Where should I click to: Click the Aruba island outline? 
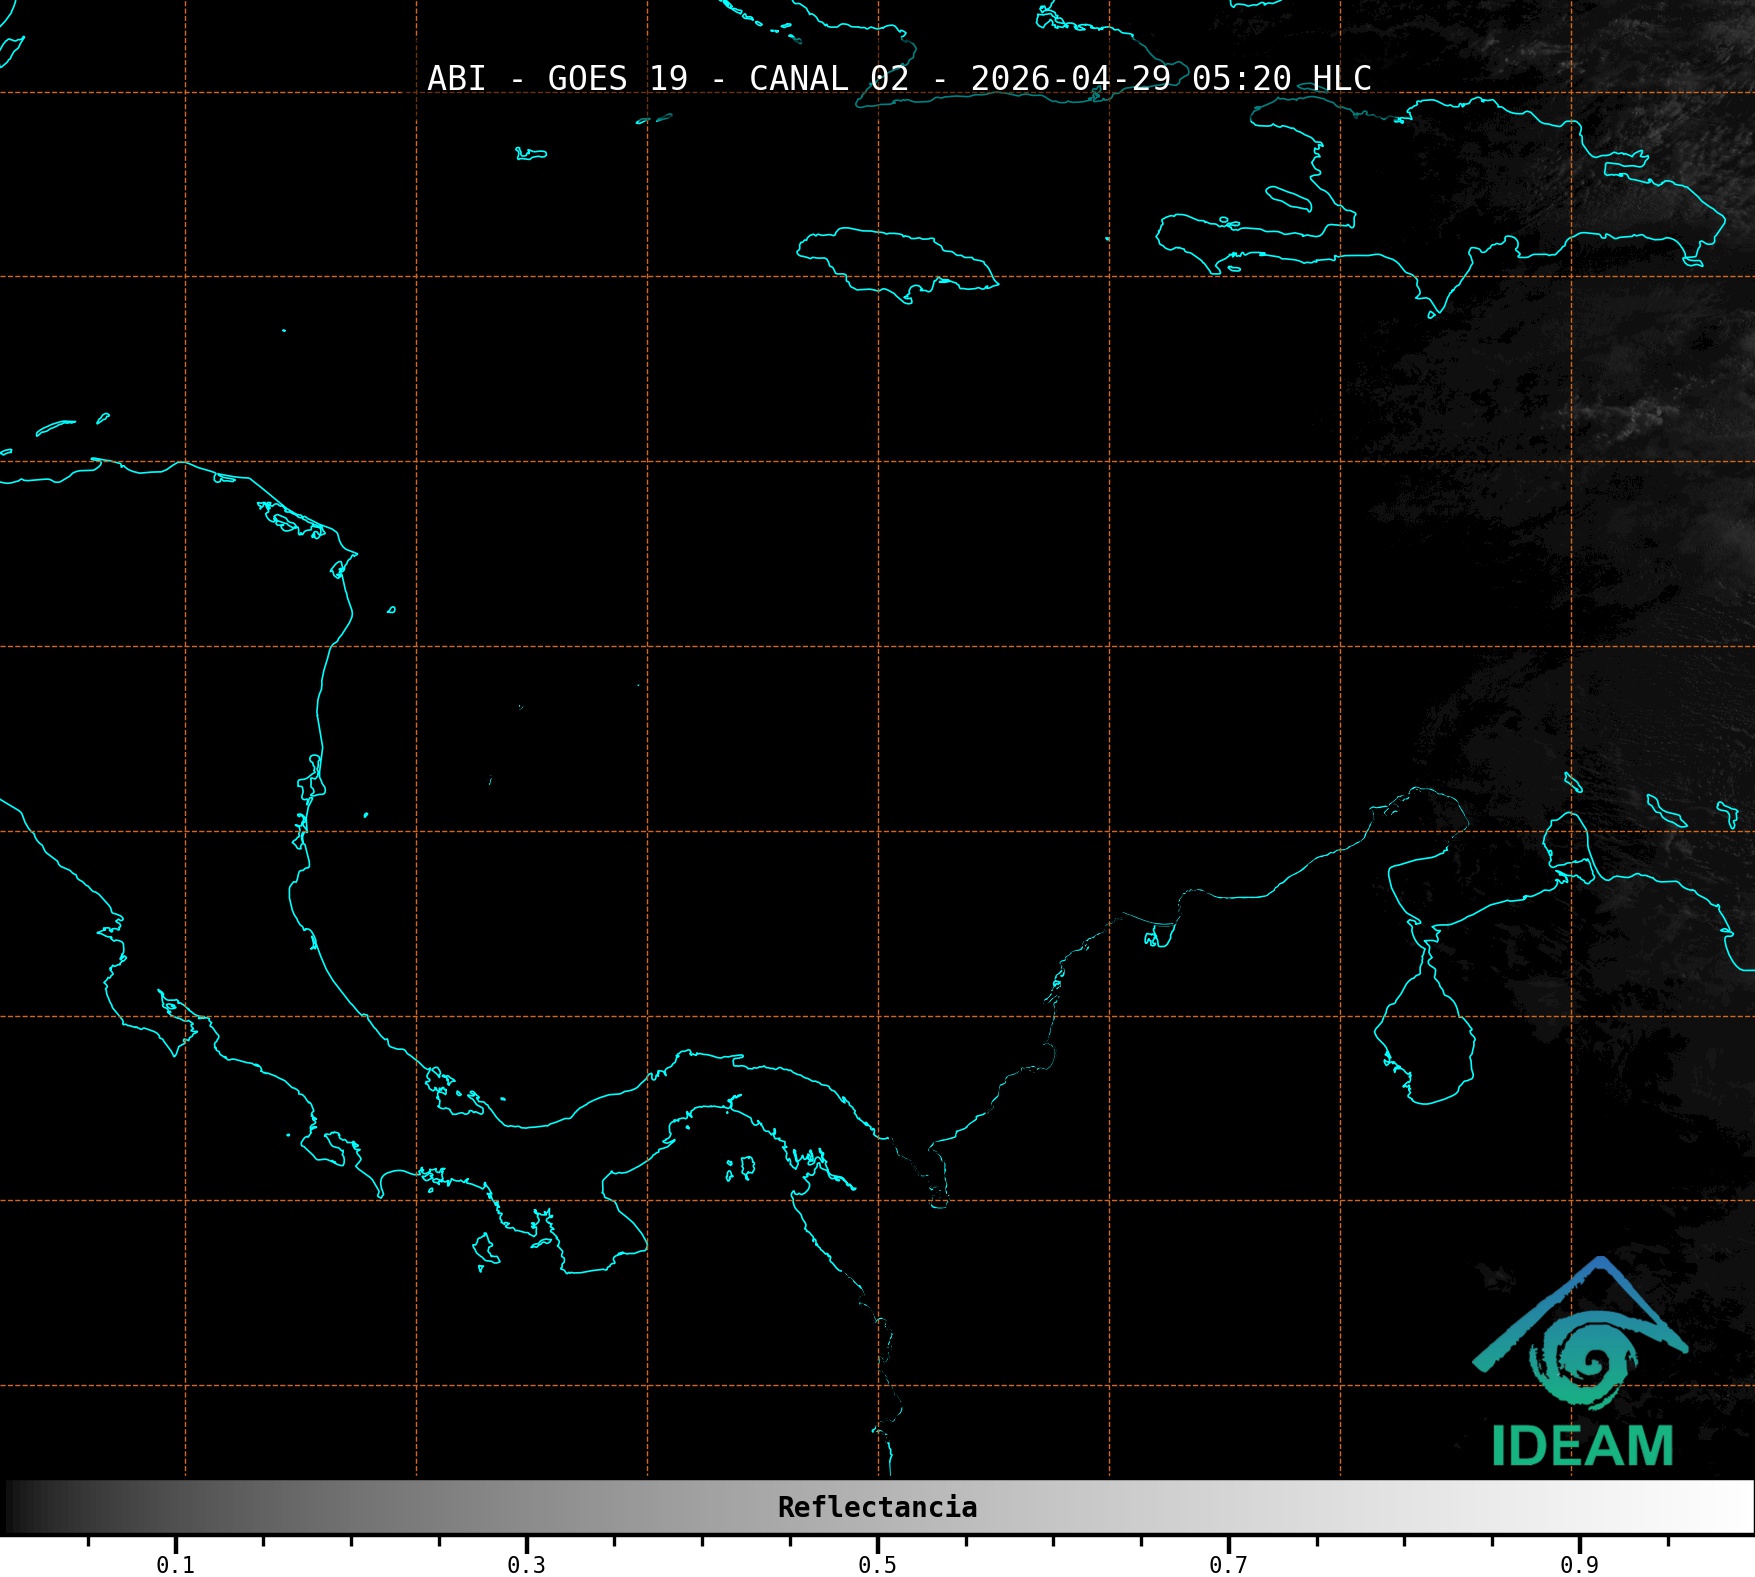pyautogui.click(x=1573, y=782)
